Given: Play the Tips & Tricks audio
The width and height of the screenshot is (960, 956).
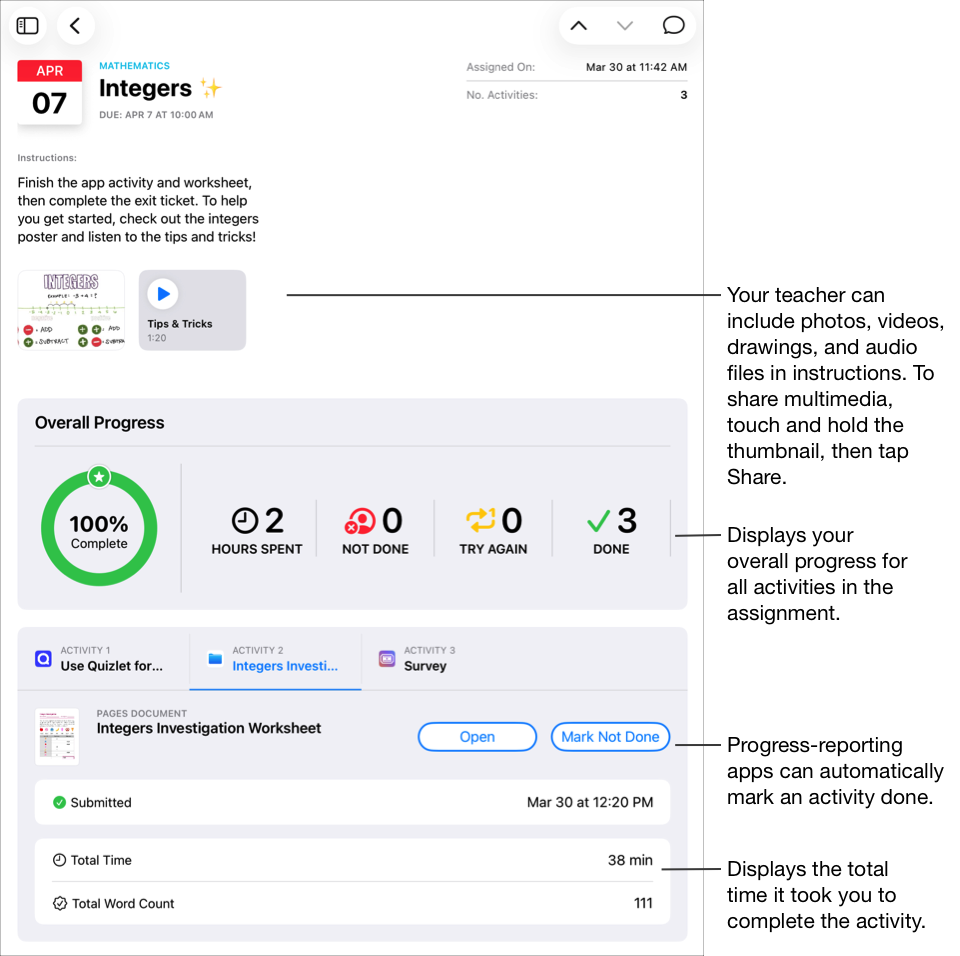Looking at the screenshot, I should 163,293.
